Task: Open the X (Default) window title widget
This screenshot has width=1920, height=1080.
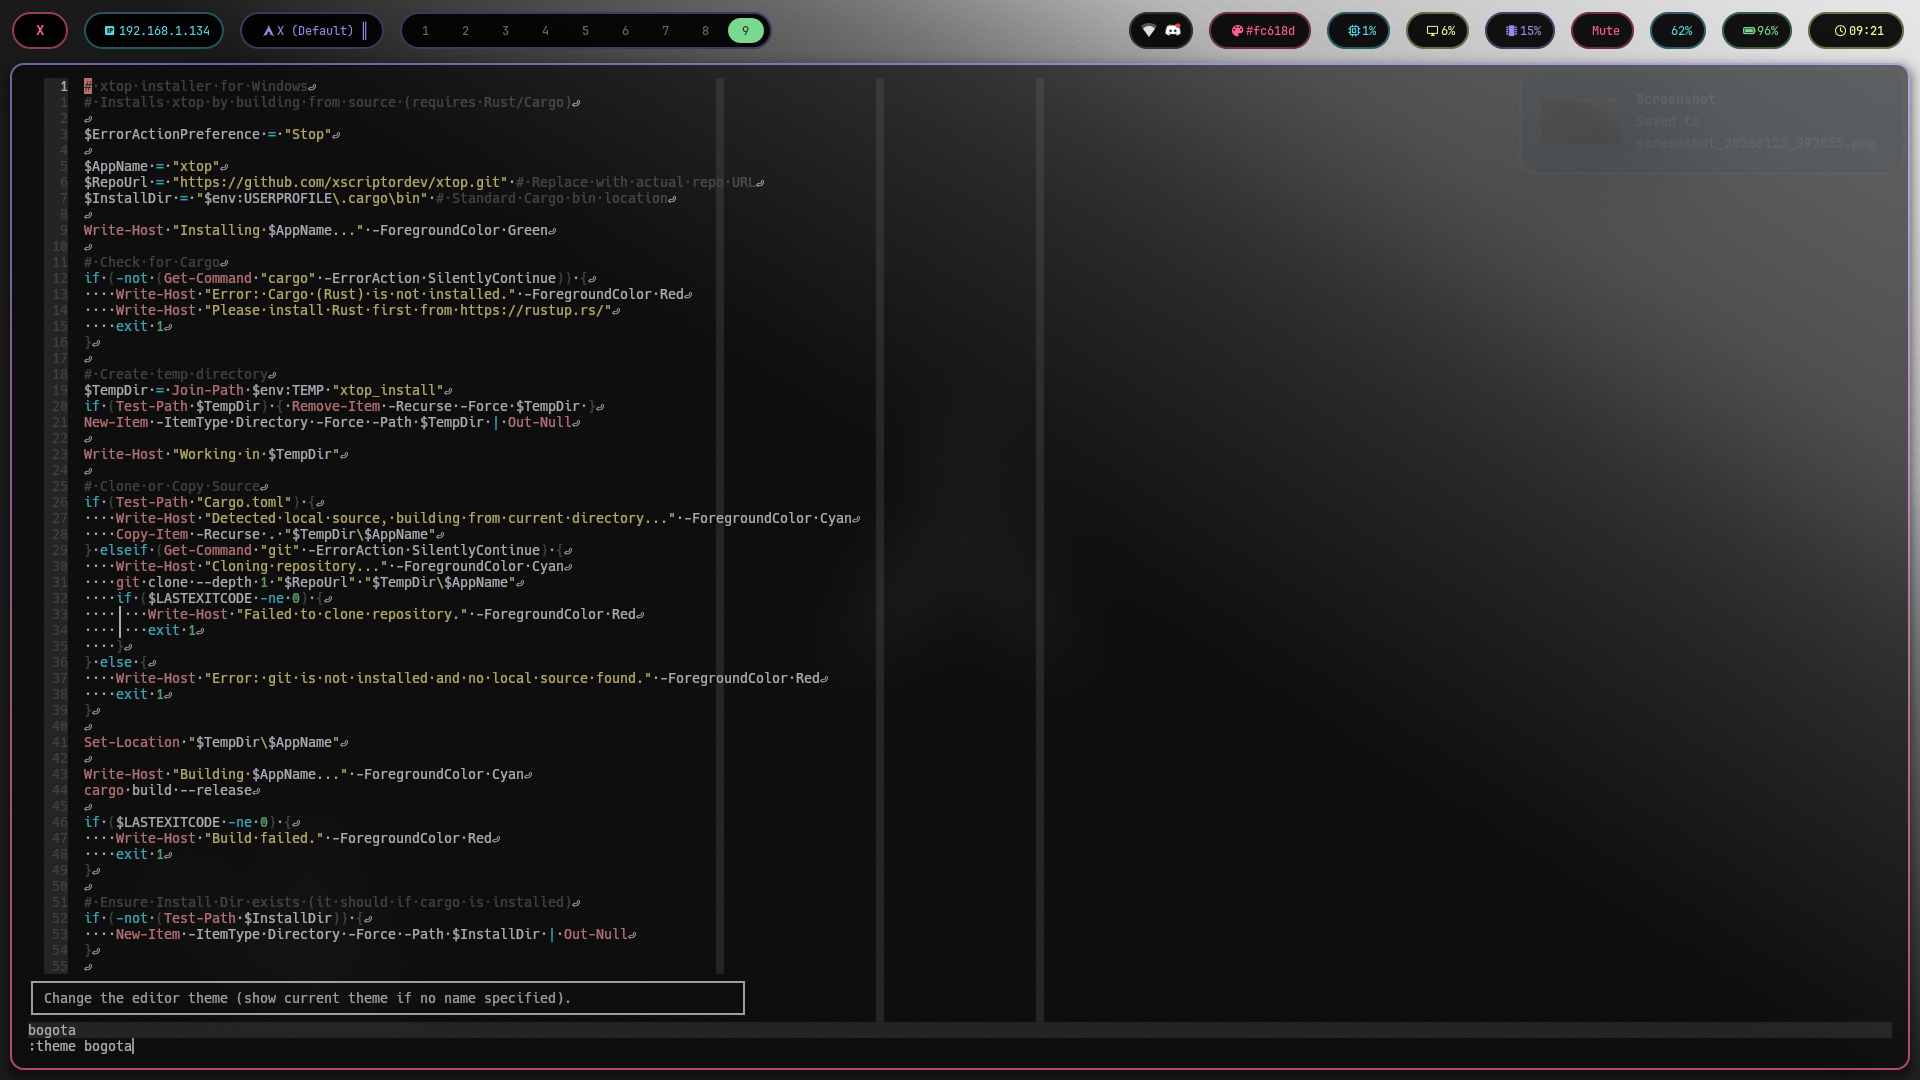Action: [x=311, y=31]
